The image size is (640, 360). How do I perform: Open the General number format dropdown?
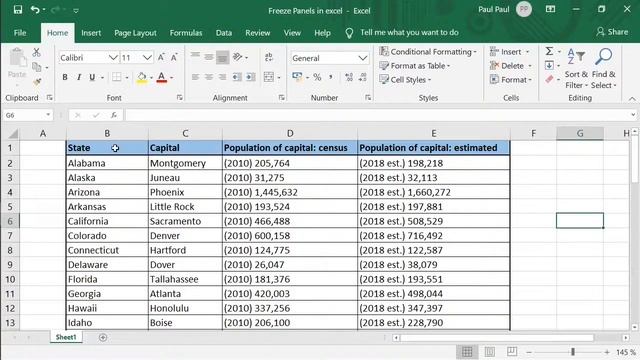coord(362,58)
